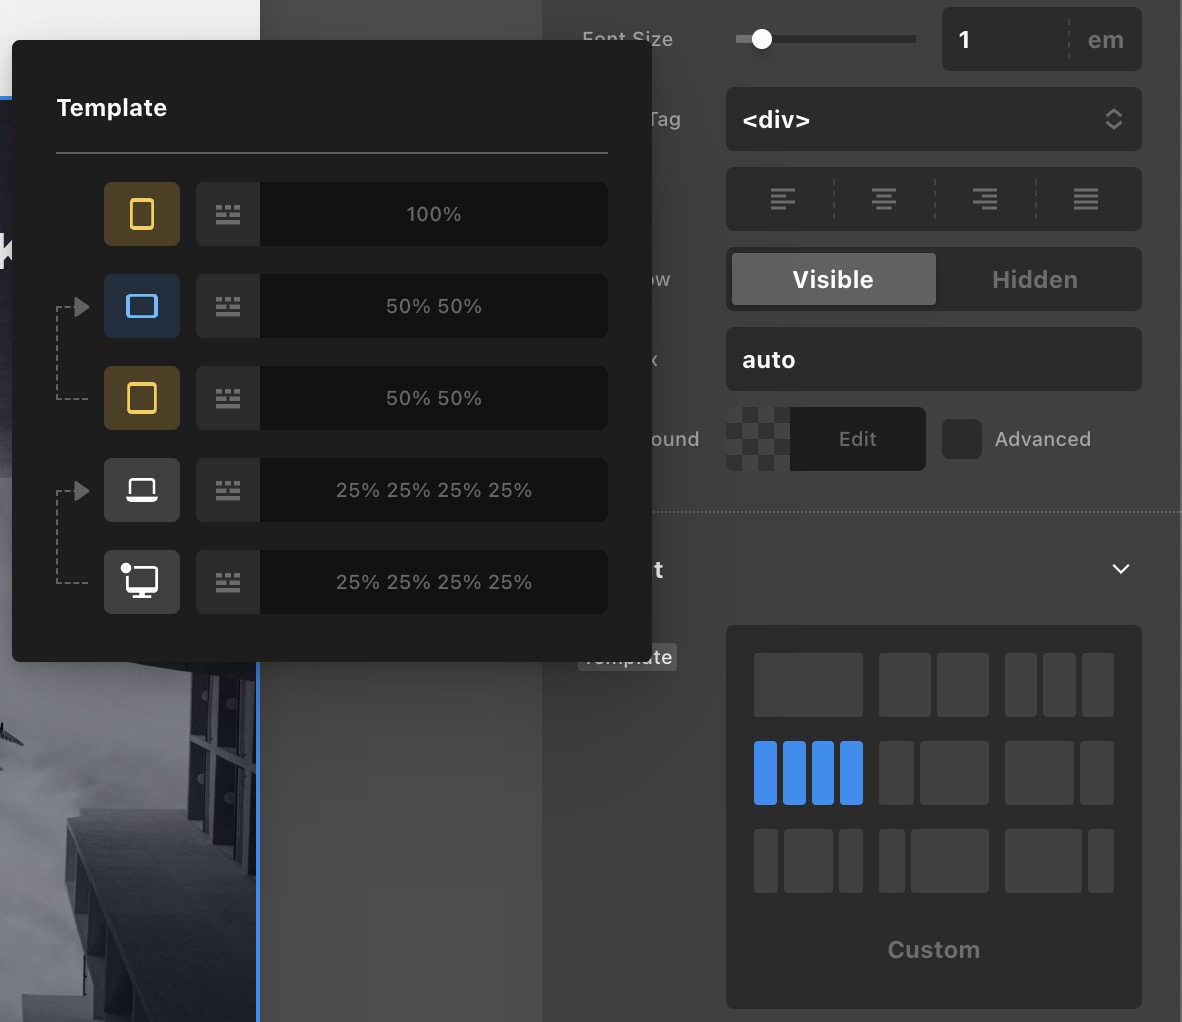Click grid icon beside 100% template row
Image resolution: width=1182 pixels, height=1022 pixels.
[x=228, y=214]
